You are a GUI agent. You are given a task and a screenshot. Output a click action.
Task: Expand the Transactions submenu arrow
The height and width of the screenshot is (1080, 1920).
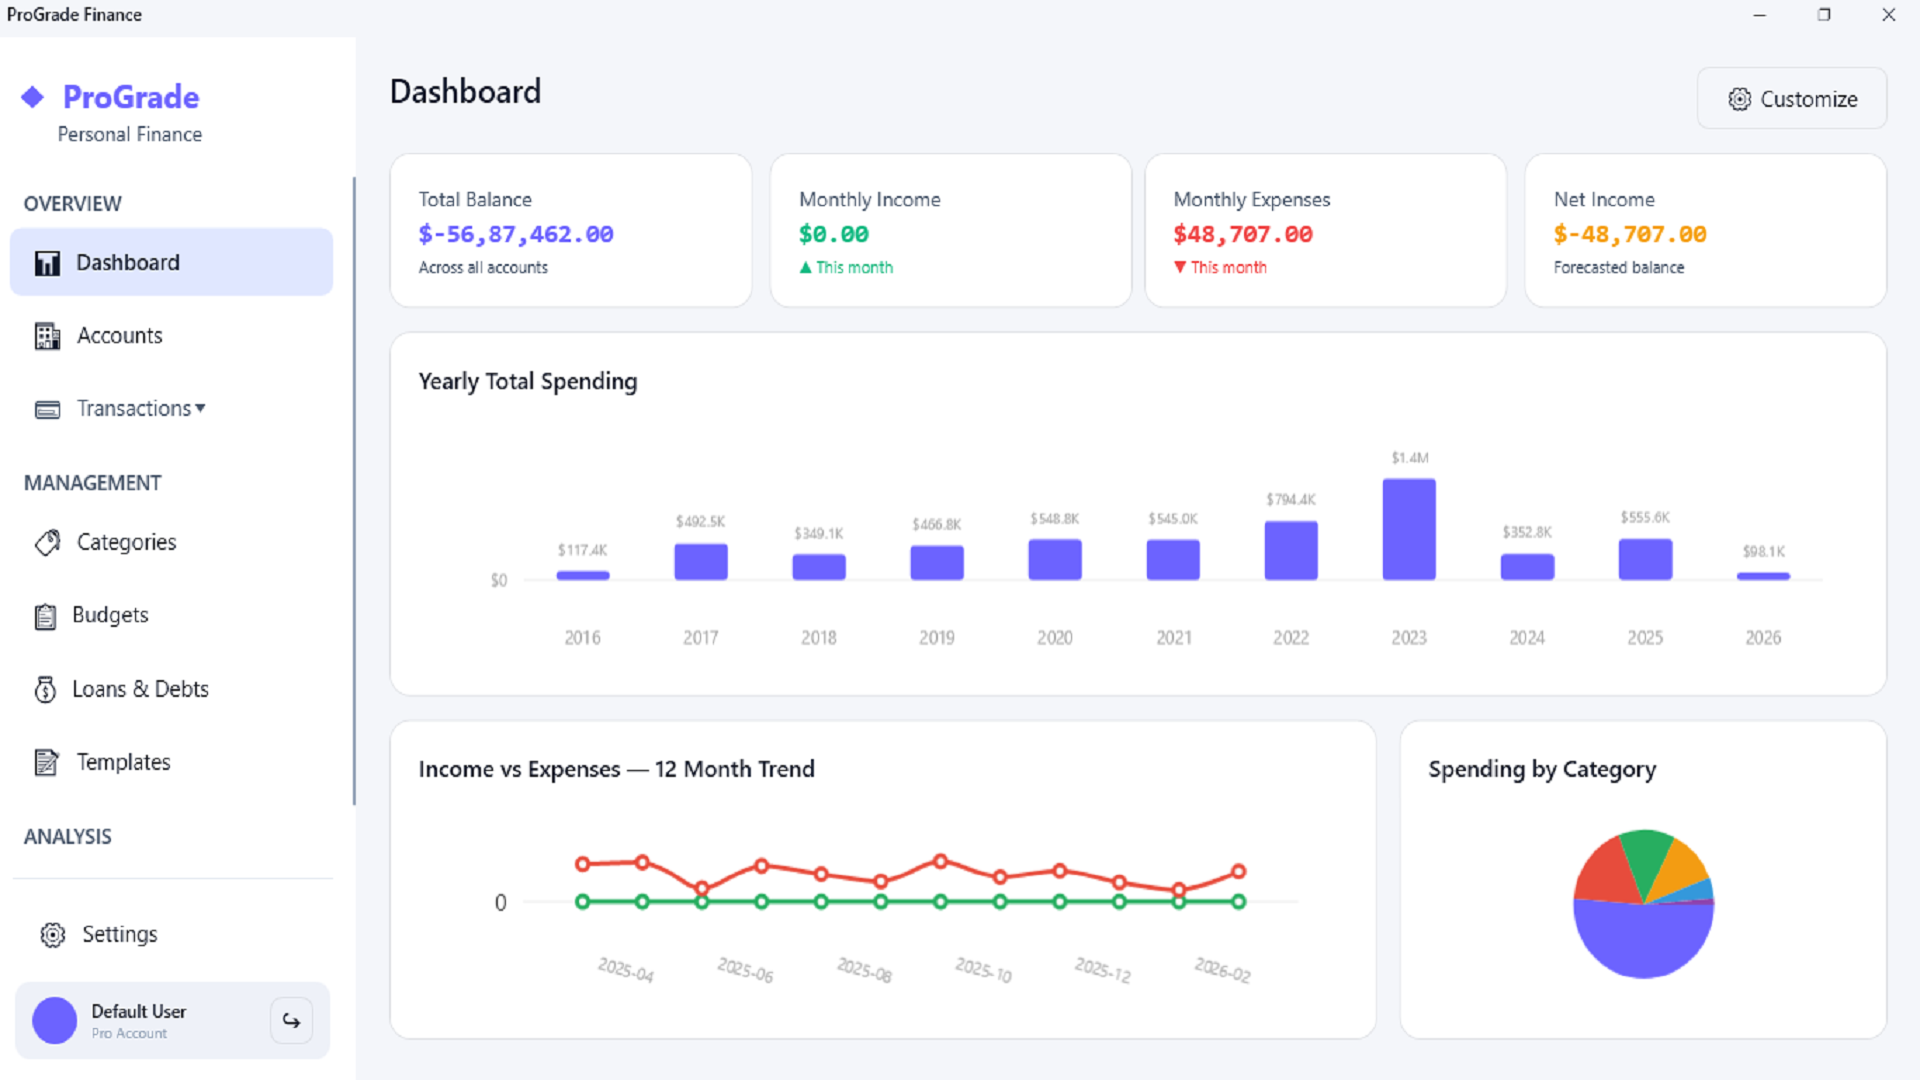tap(201, 408)
